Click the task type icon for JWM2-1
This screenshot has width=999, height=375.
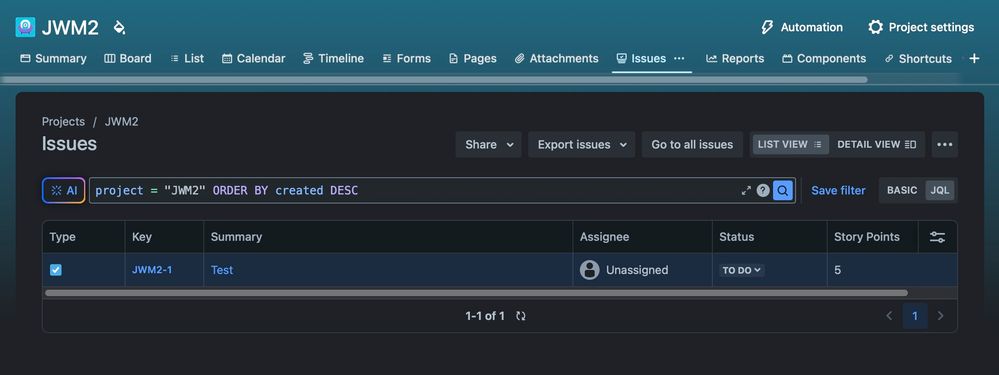click(x=55, y=270)
